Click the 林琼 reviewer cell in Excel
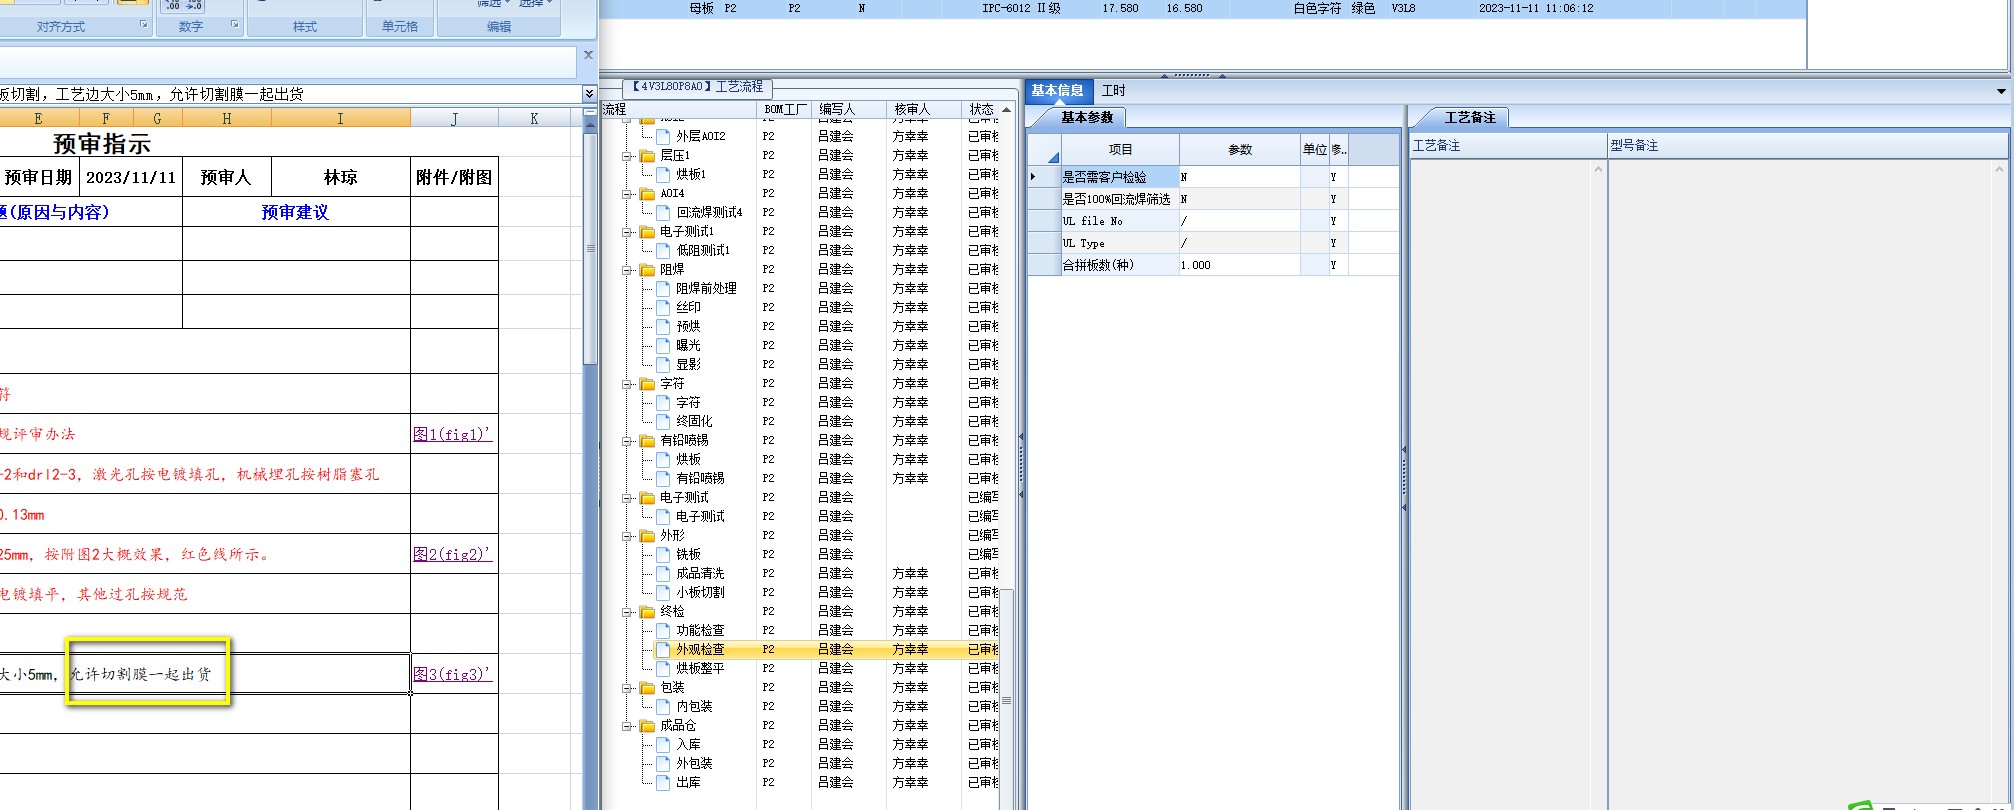Screen dimensions: 2014x810 (x=340, y=177)
